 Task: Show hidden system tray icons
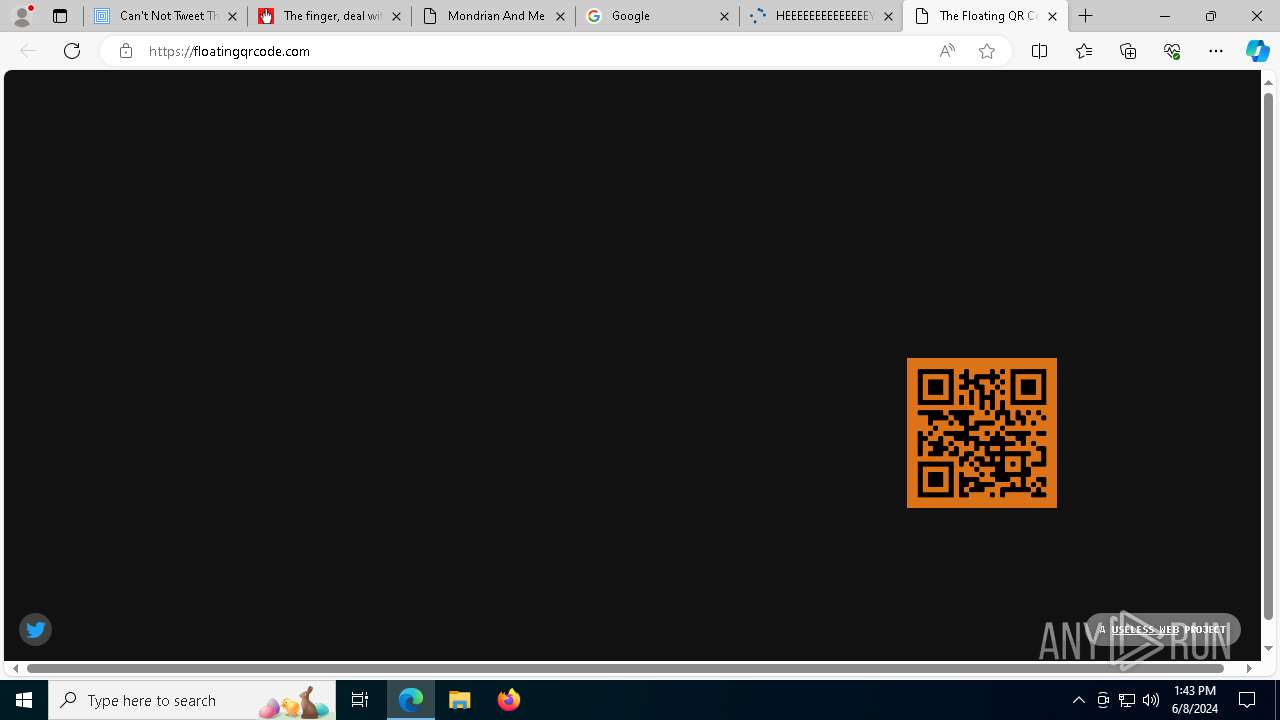[1078, 700]
